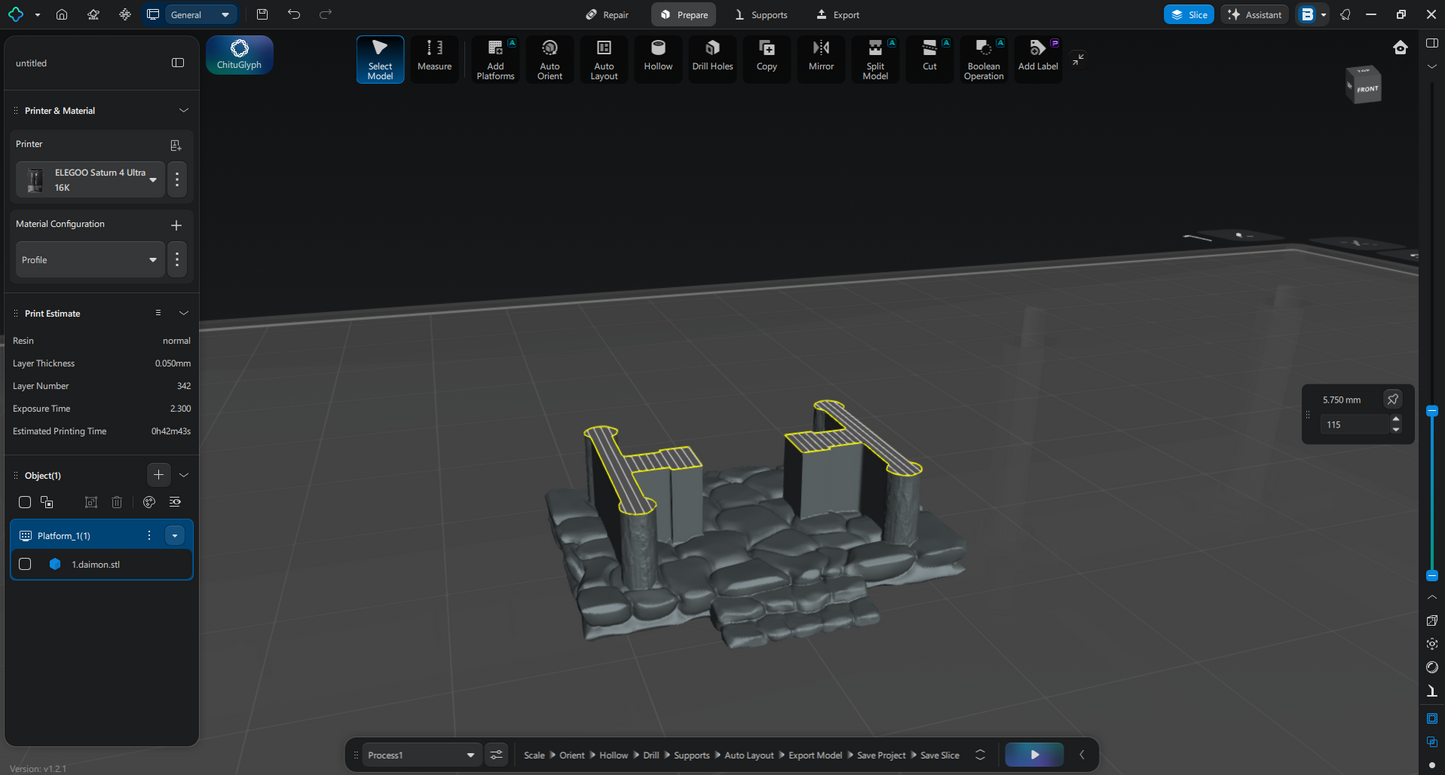1445x775 pixels.
Task: Redo the last undone action
Action: point(325,15)
